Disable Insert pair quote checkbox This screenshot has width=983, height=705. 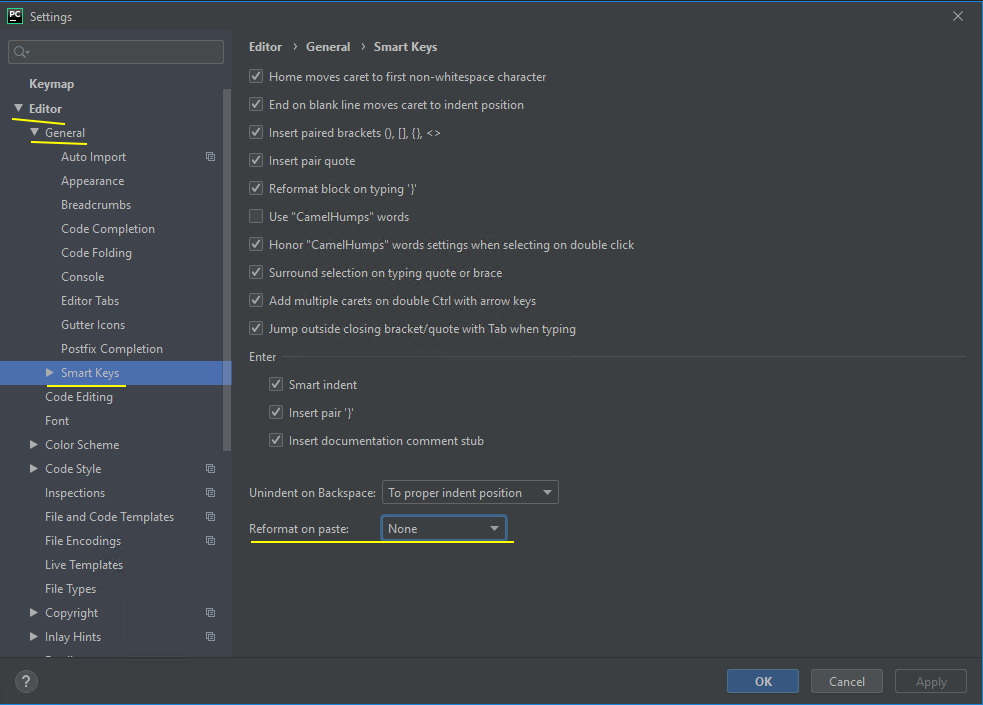(x=256, y=161)
